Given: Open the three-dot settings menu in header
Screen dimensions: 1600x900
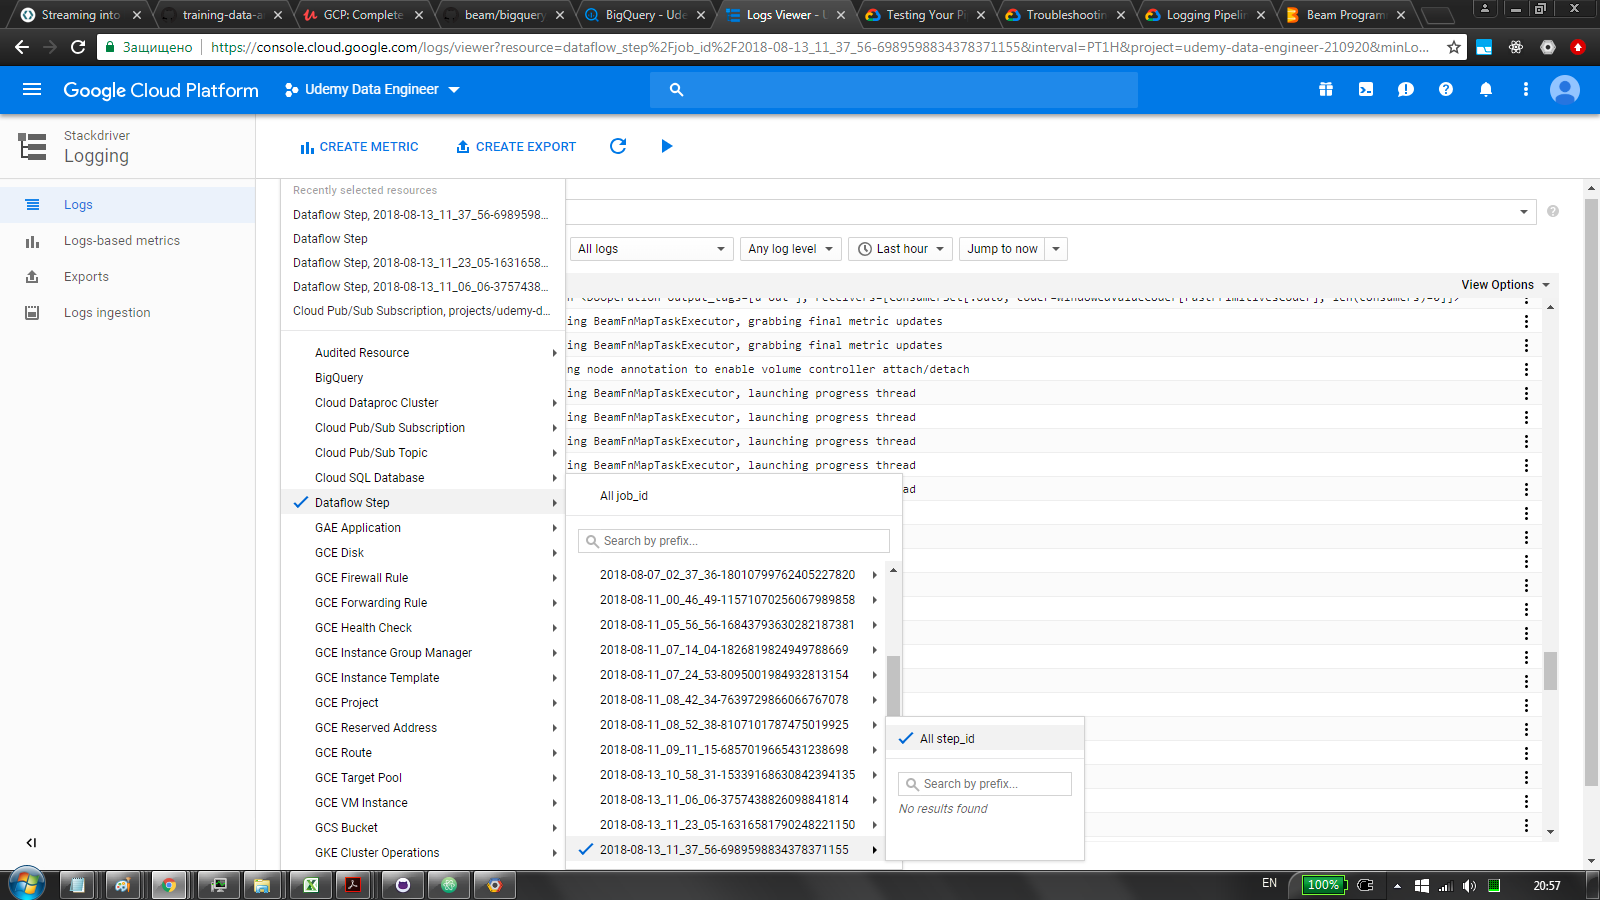Looking at the screenshot, I should [x=1526, y=90].
